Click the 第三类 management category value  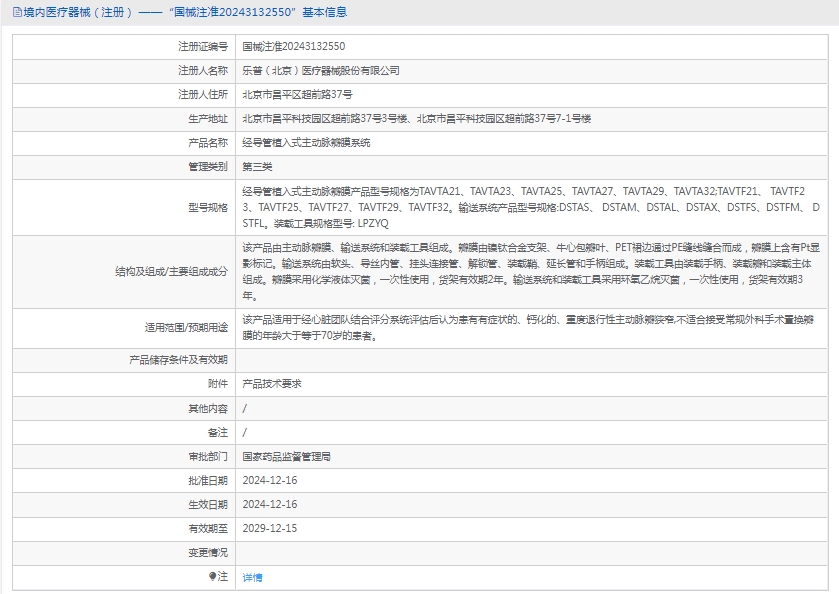point(257,167)
